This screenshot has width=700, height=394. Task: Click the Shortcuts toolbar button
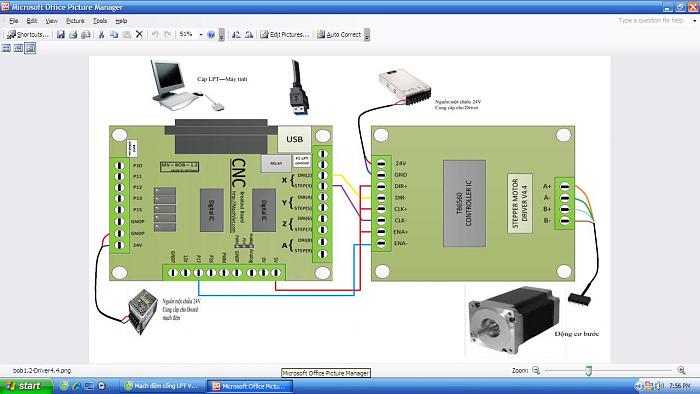click(27, 34)
